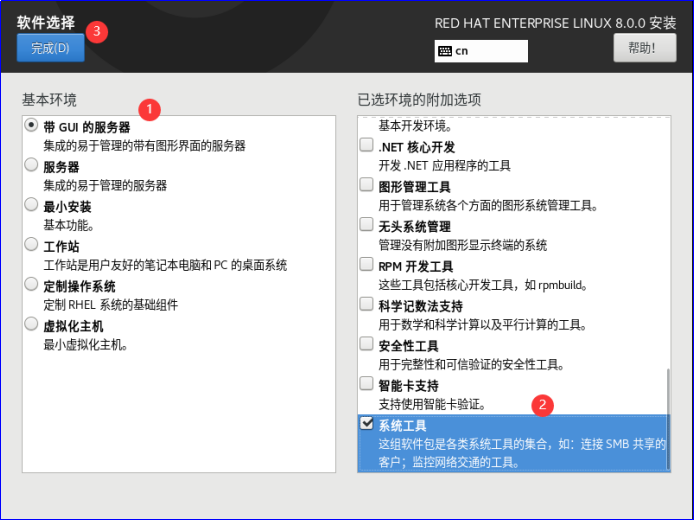
Task: Click text 定制 RHEL 系统的基础组件
Action: (111, 305)
